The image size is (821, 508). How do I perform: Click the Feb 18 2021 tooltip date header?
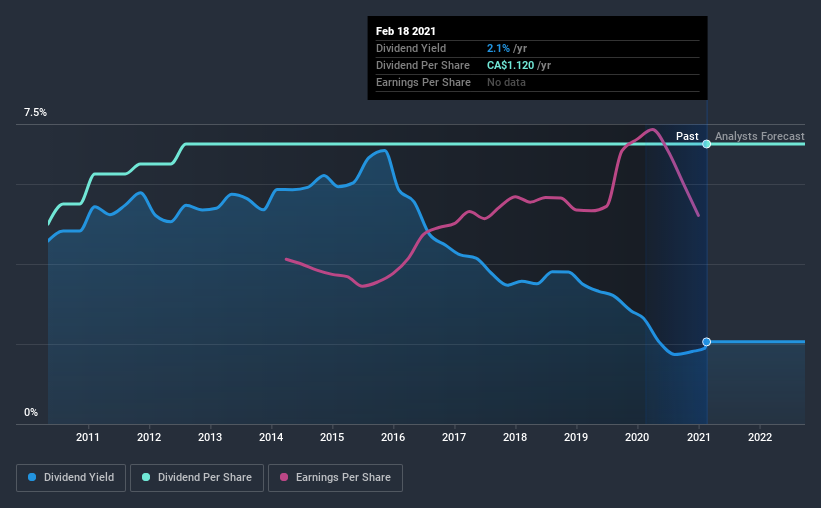(x=406, y=31)
